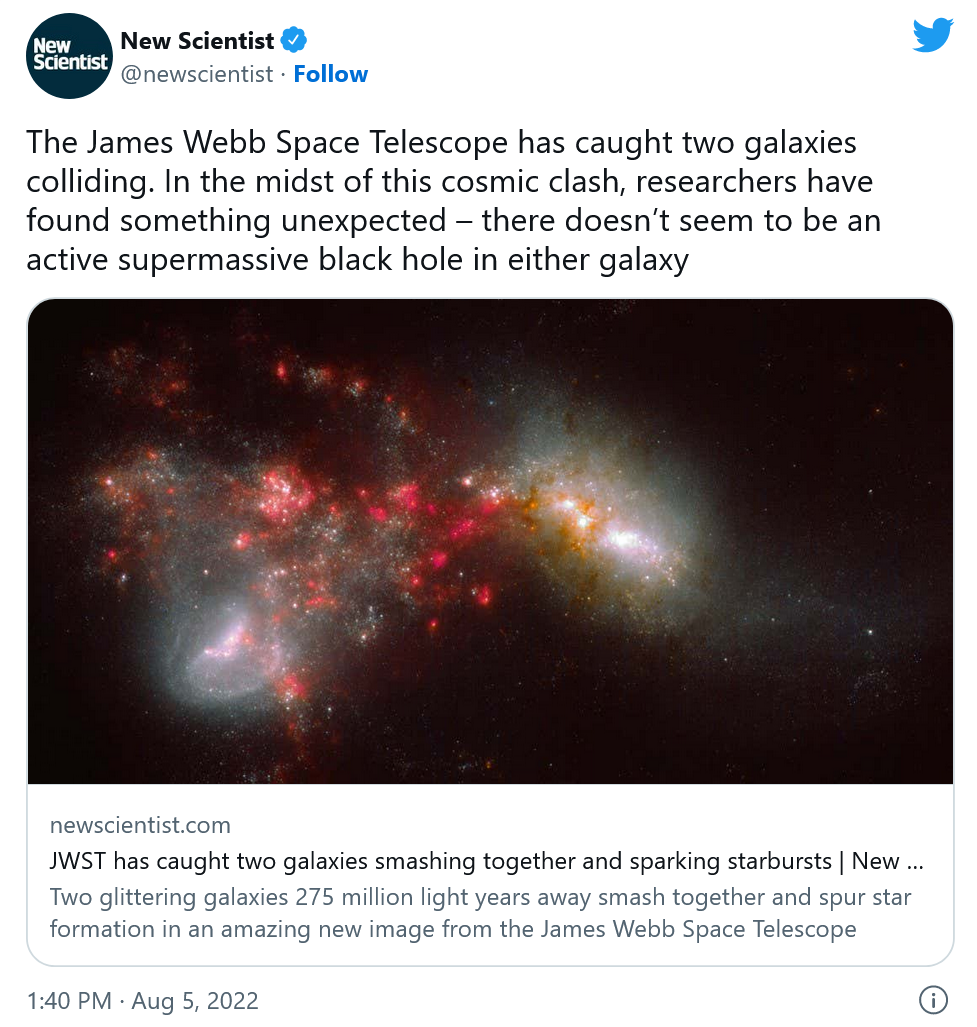Follow the New Scientist account
977x1027 pixels.
(330, 74)
